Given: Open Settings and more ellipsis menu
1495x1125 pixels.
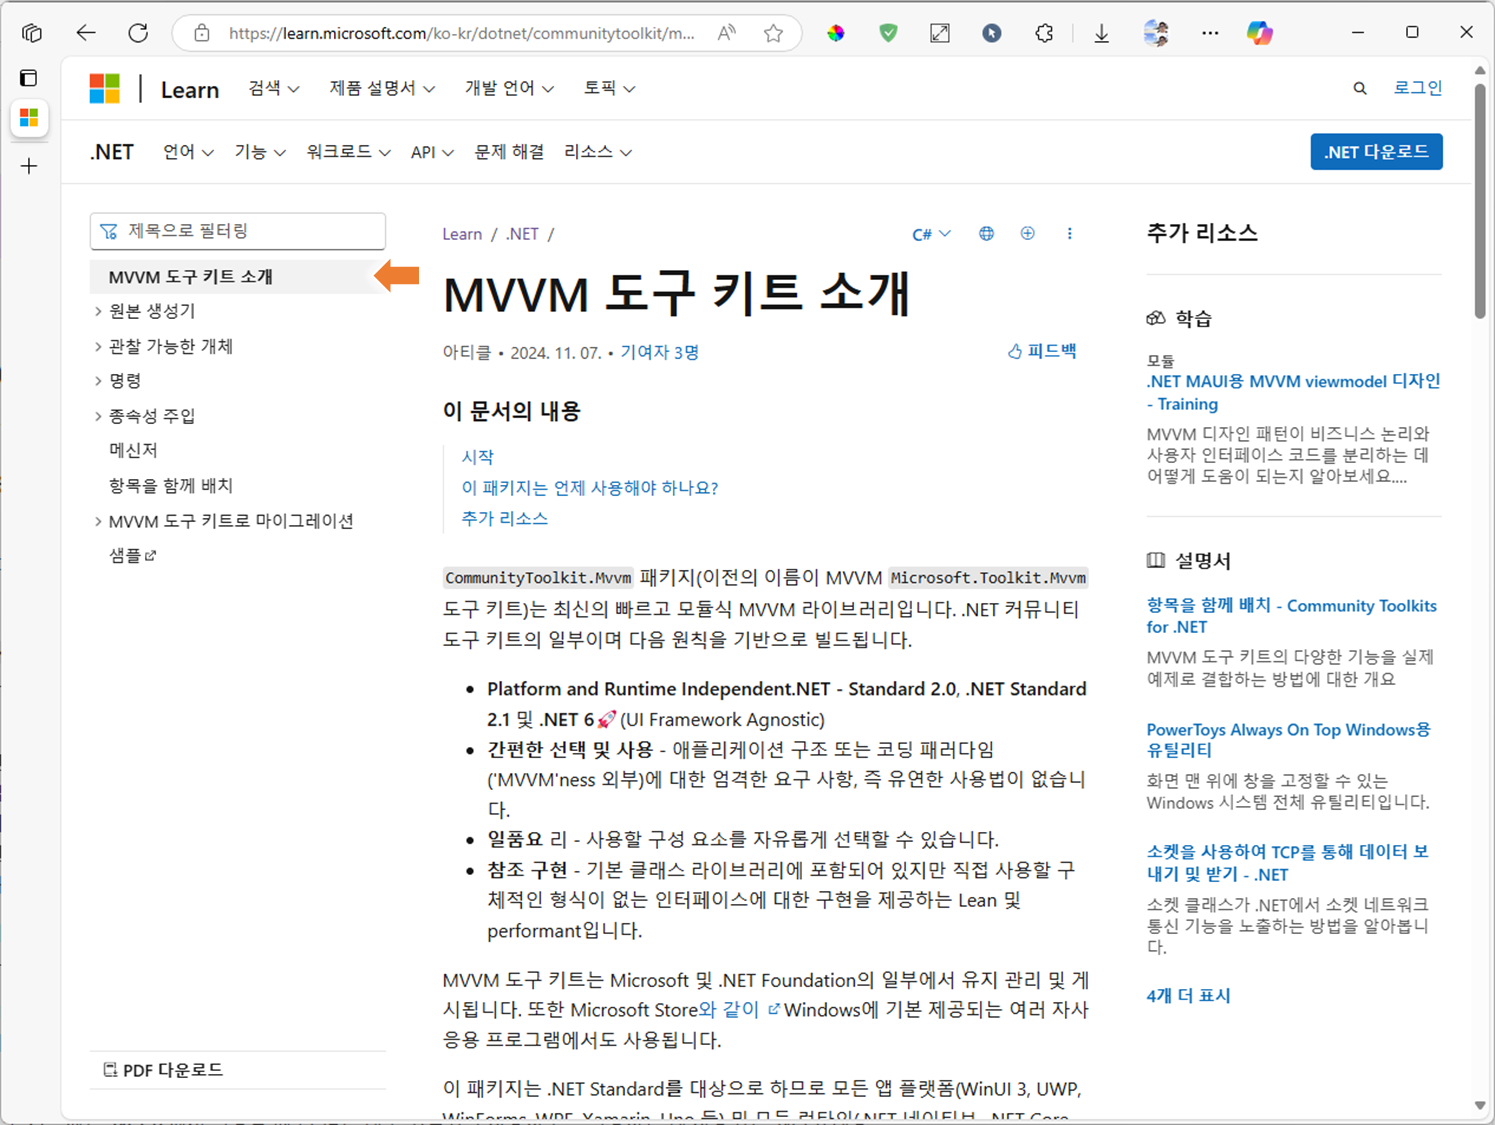Looking at the screenshot, I should (1210, 33).
